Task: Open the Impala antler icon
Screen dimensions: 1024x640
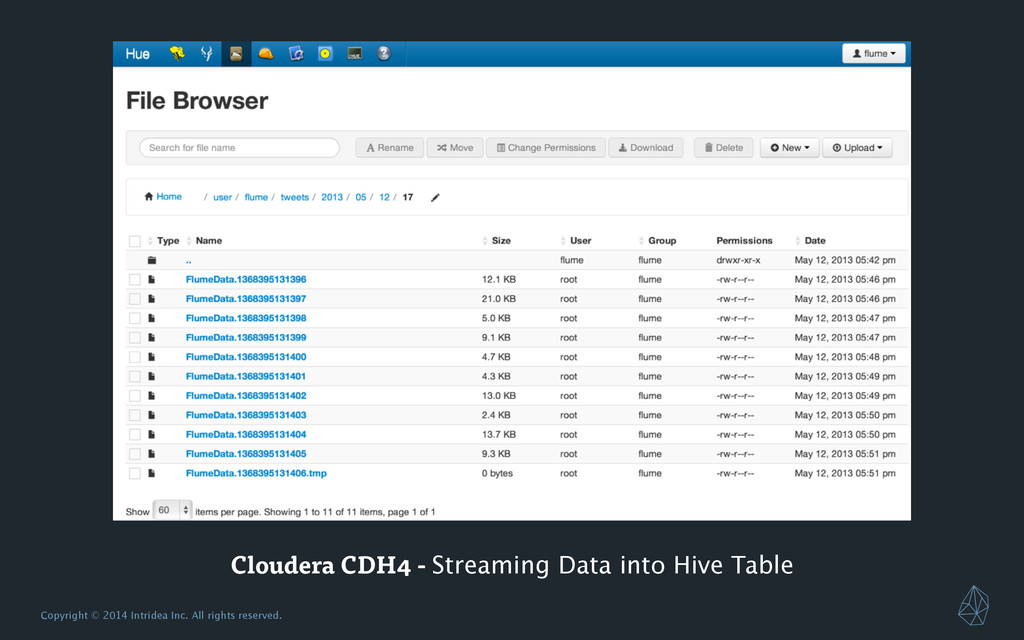Action: [206, 54]
